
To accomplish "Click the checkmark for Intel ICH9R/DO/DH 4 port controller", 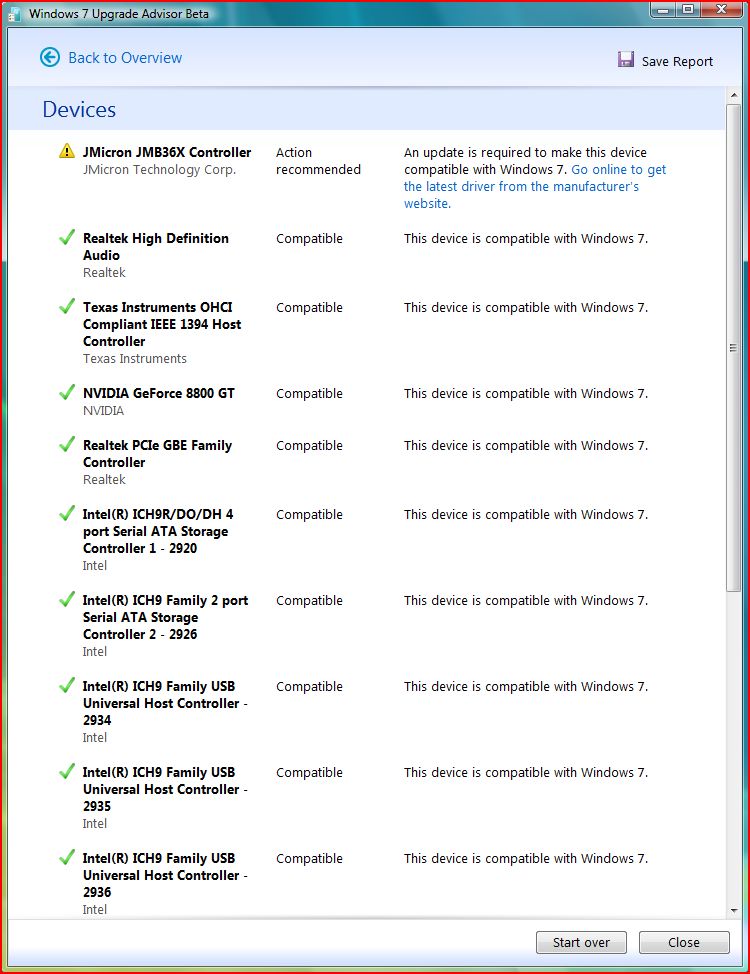I will click(x=66, y=513).
